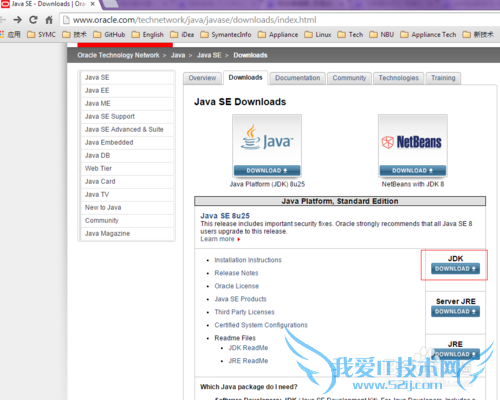Viewport: 500px width, 400px height.
Task: Open the Java SE 8u25 heading link
Action: tap(225, 216)
